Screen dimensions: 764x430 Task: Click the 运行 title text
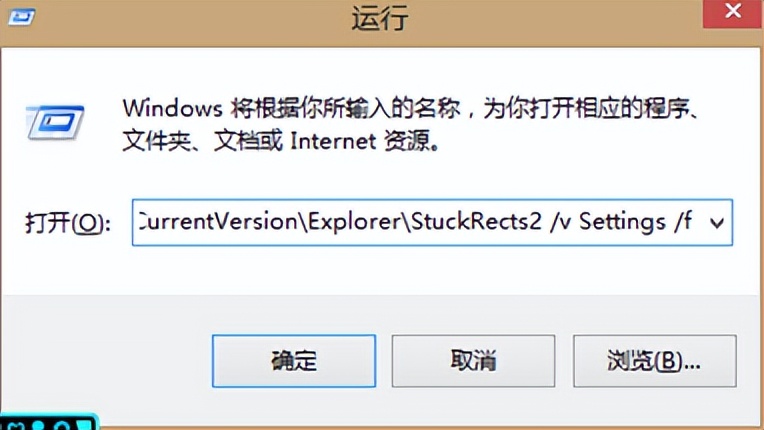pyautogui.click(x=380, y=19)
